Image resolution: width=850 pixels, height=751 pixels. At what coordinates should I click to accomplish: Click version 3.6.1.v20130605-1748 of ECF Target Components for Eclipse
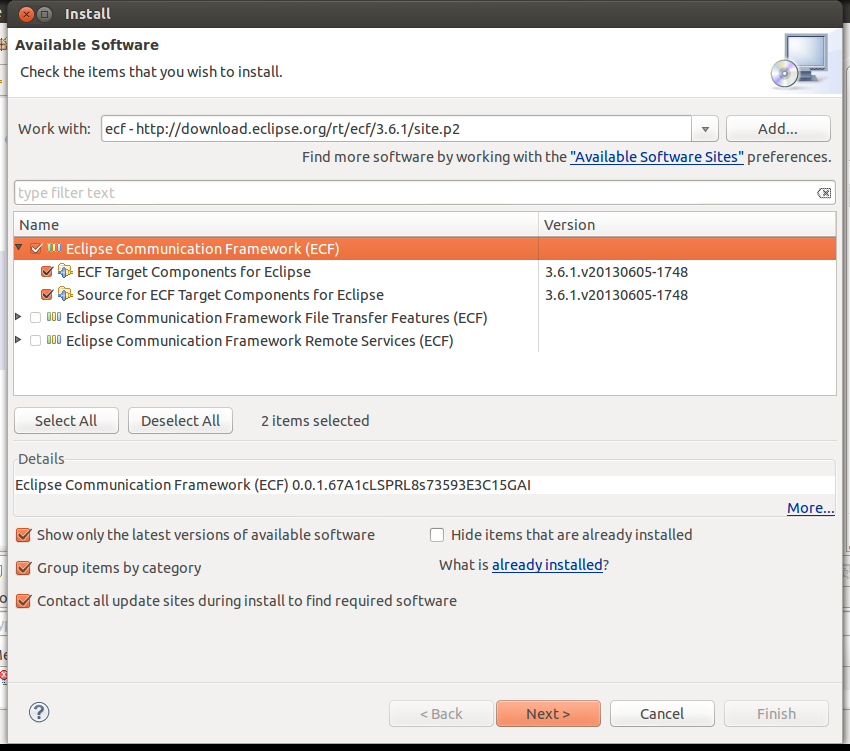(x=616, y=272)
